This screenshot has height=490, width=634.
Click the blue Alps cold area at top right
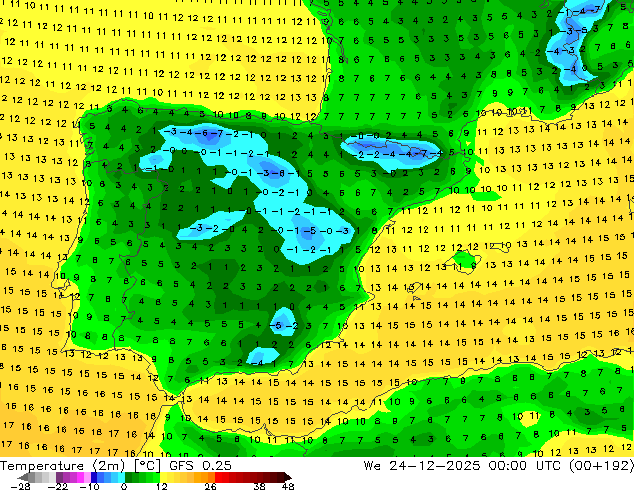point(573,44)
